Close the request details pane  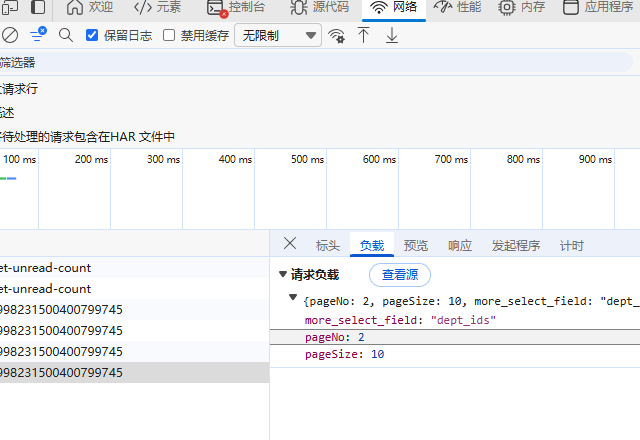290,244
